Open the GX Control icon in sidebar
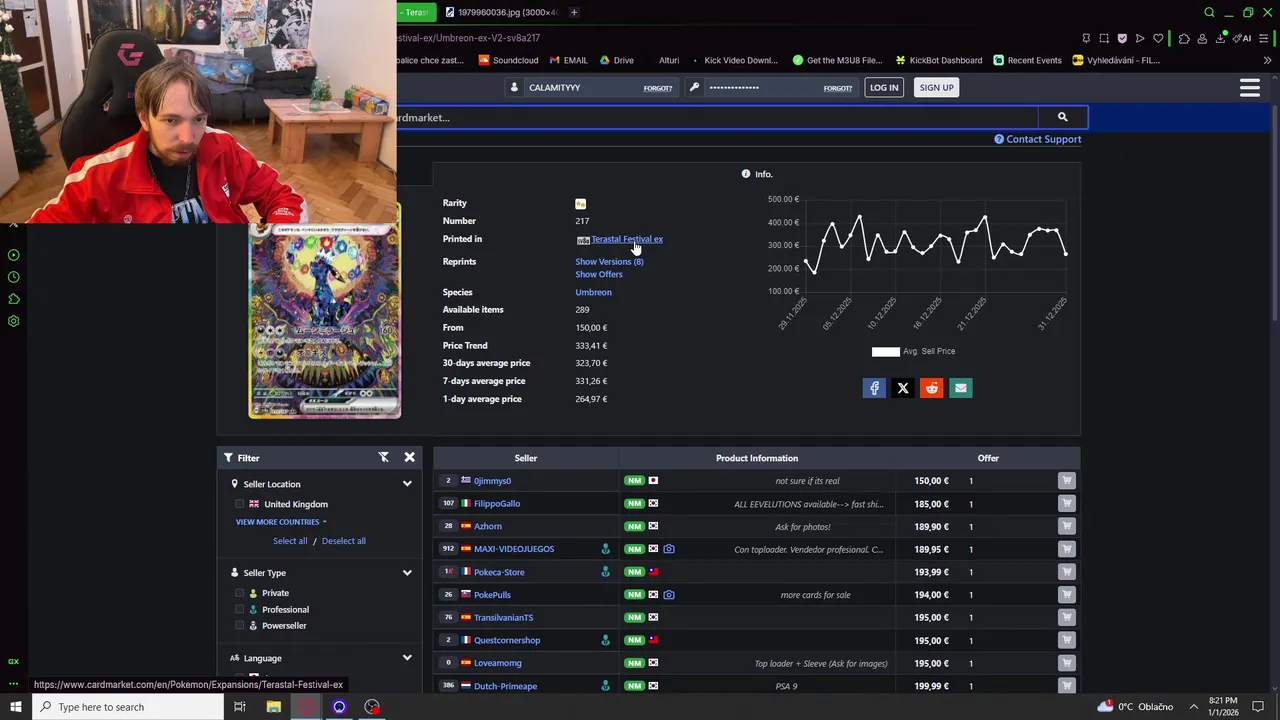1280x720 pixels. point(13,662)
